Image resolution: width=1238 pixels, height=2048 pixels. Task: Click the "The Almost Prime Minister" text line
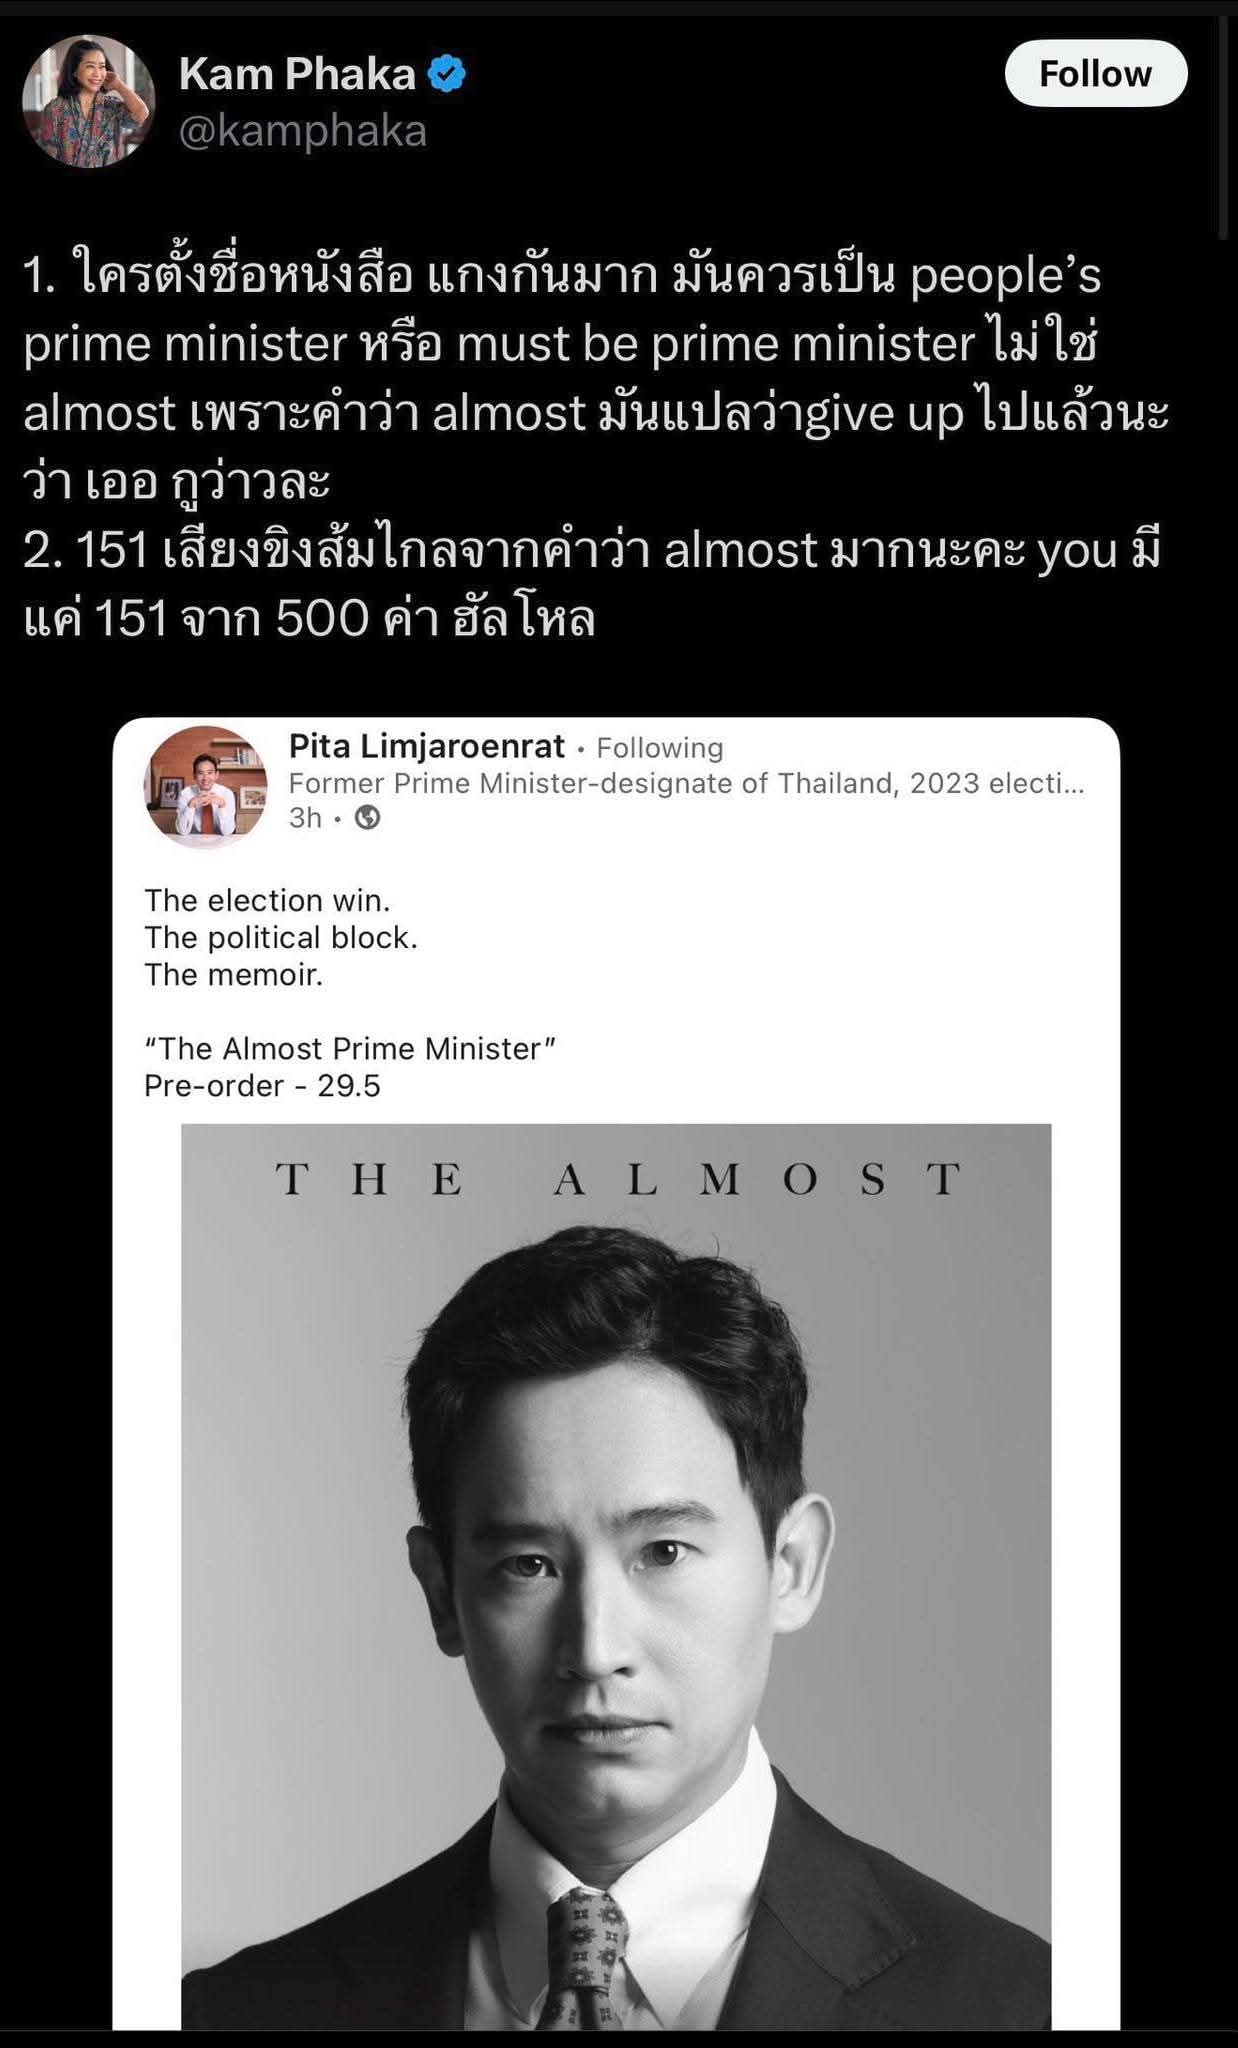point(350,1048)
